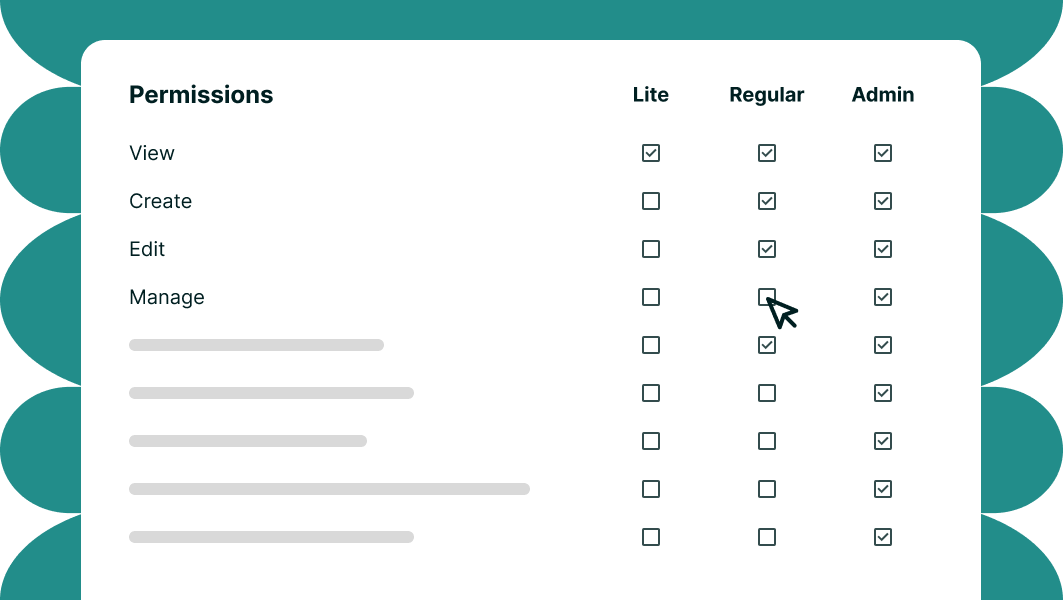Disable Create permission for Admin role
1064x600 pixels.
point(883,201)
